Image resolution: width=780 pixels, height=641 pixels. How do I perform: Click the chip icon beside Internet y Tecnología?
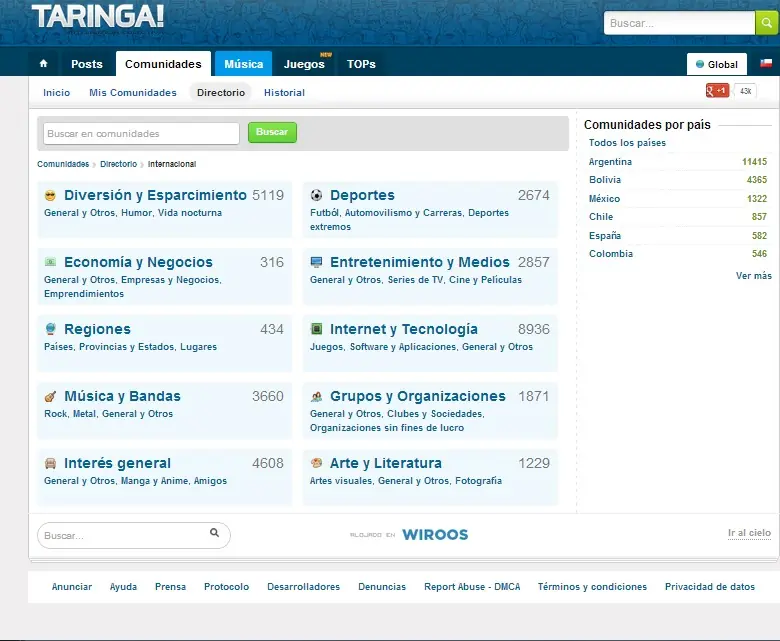tap(316, 329)
